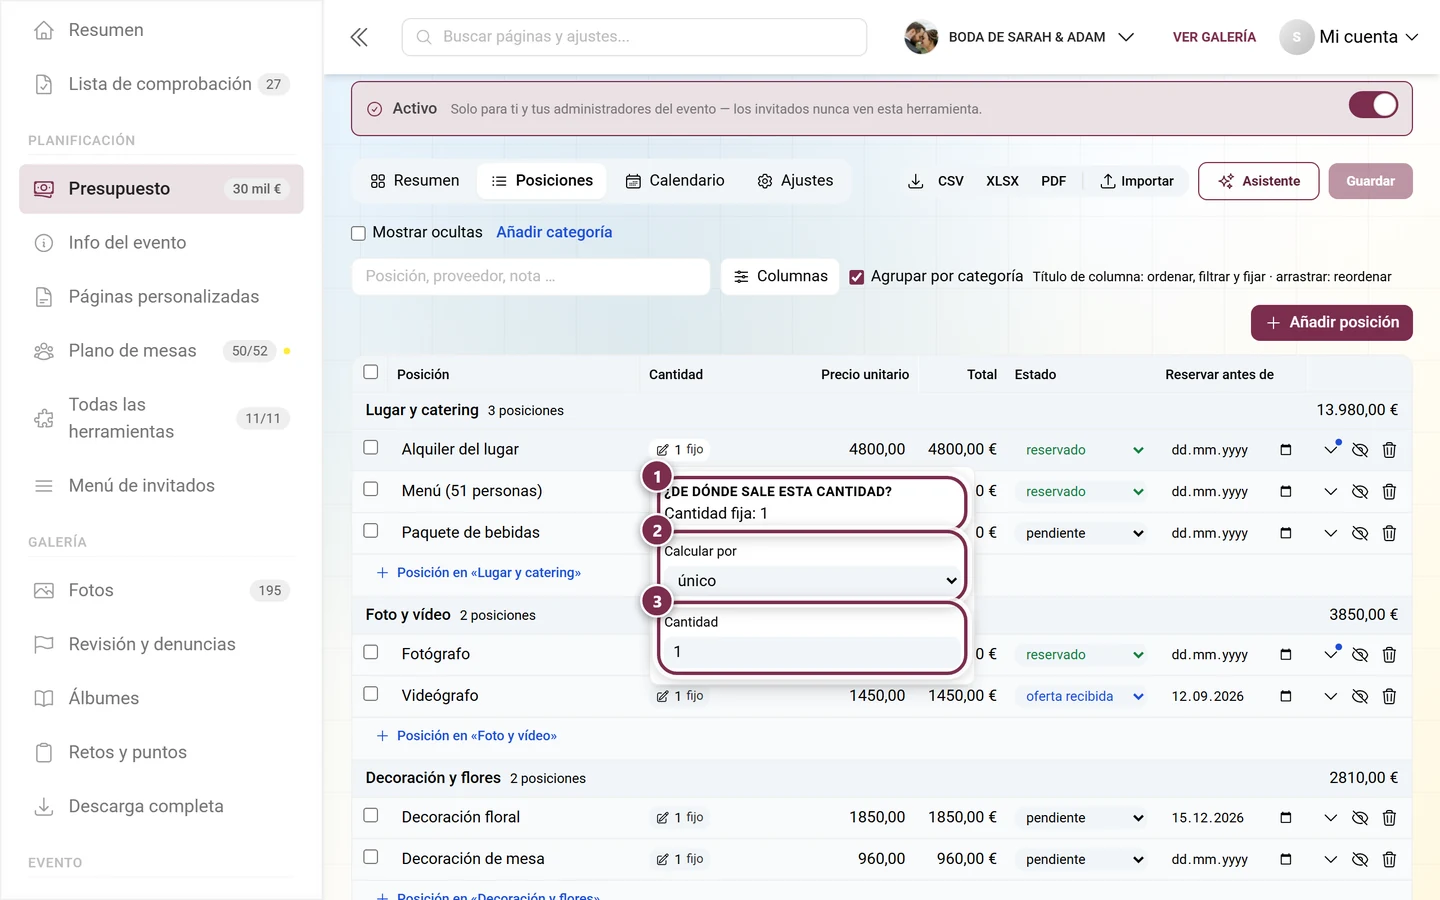Screen dimensions: 1440x900
Task: Open the Mi cuenta menu
Action: click(x=1349, y=37)
